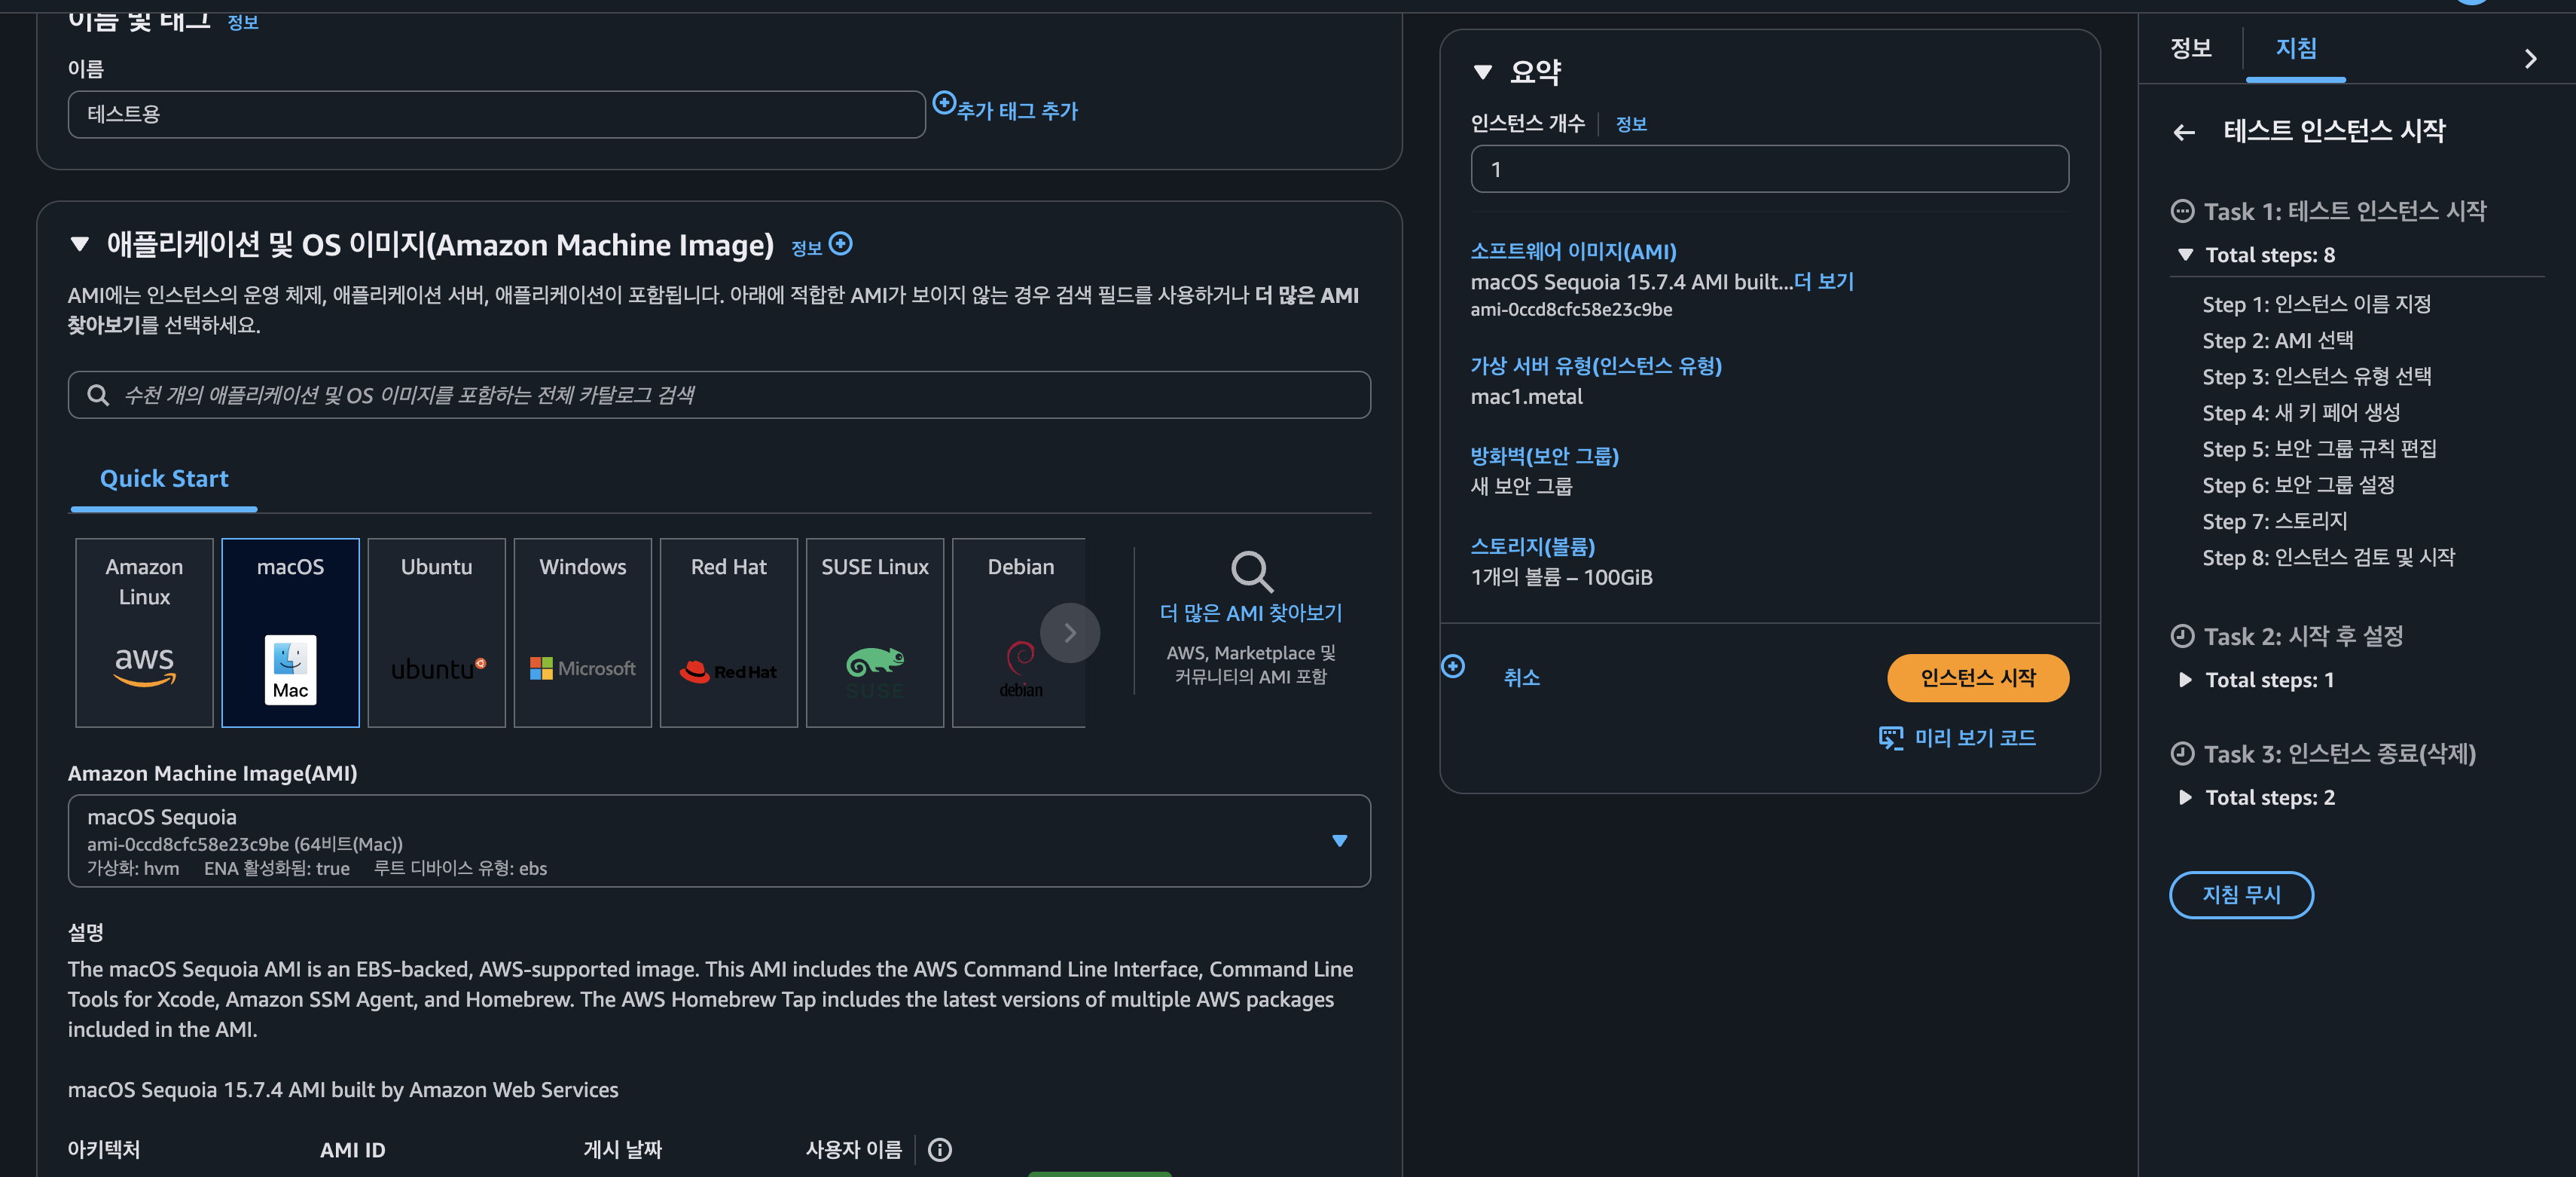Screen dimensions: 2576x1177
Task: Select the macOS AMI tile
Action: click(290, 632)
